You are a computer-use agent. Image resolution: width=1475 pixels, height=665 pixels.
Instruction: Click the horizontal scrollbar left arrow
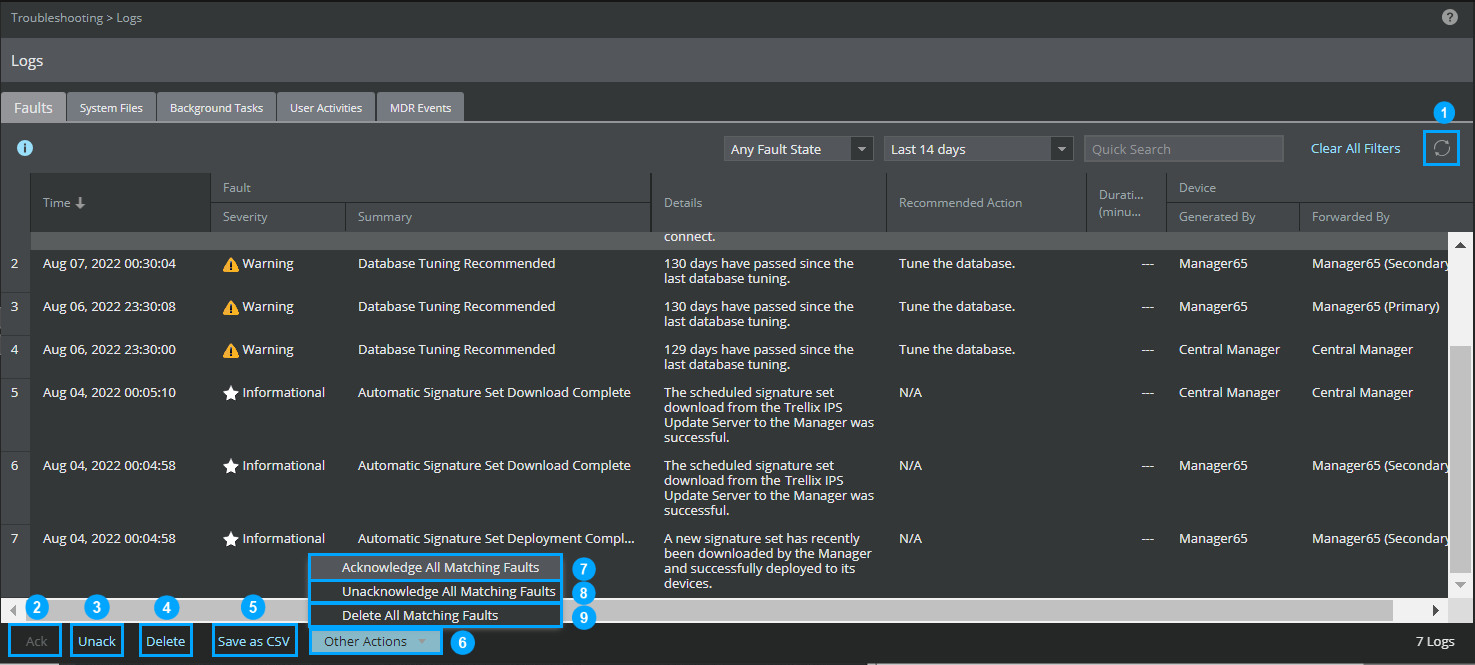13,610
